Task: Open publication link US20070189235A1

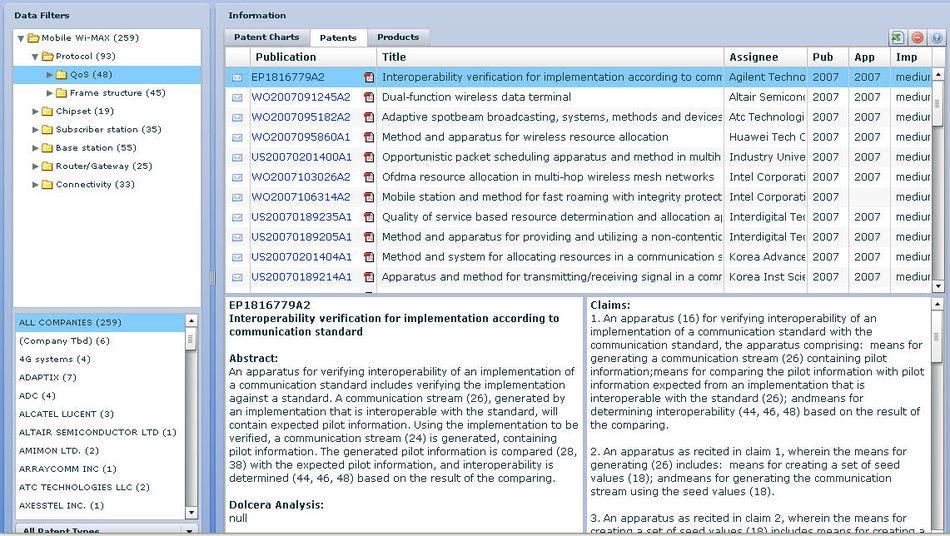Action: tap(301, 217)
